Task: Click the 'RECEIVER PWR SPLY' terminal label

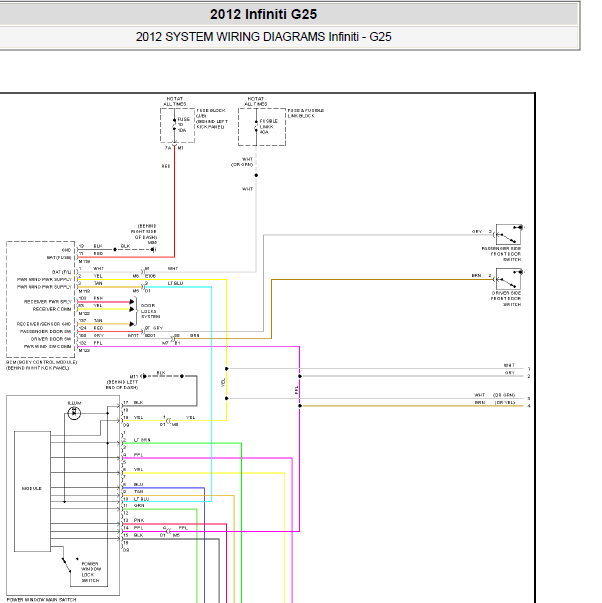Action: (48, 302)
